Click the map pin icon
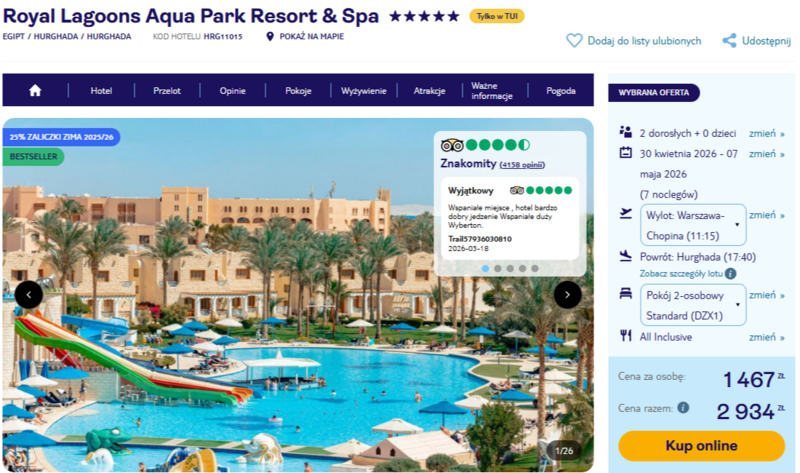800x473 pixels. (x=270, y=36)
